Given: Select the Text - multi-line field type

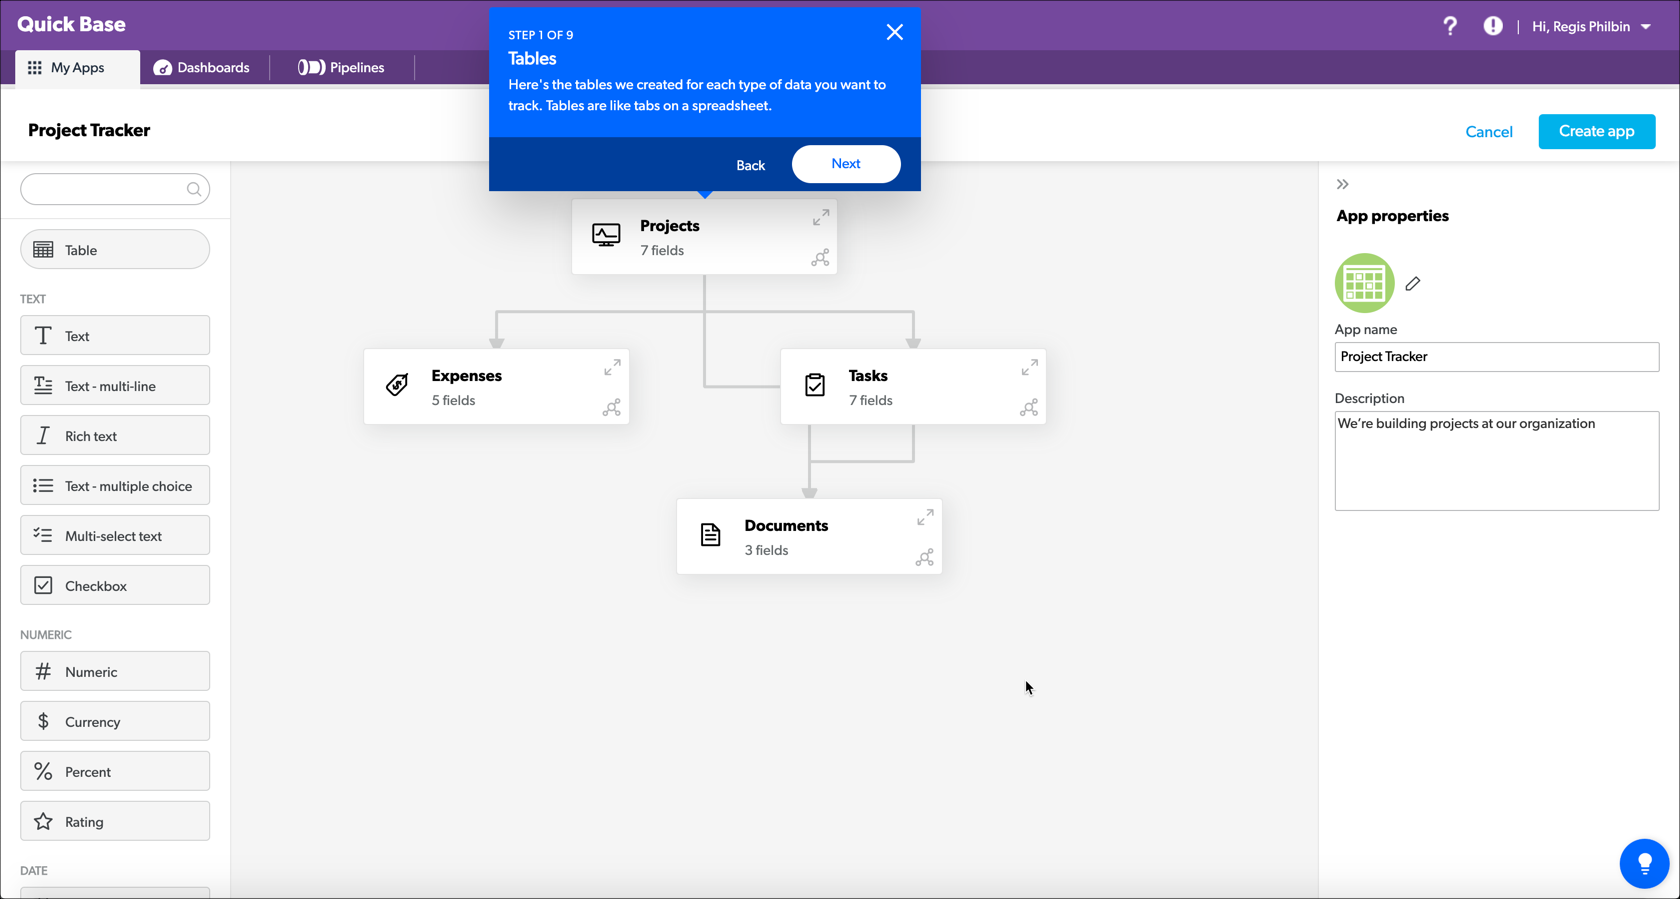Looking at the screenshot, I should [115, 386].
